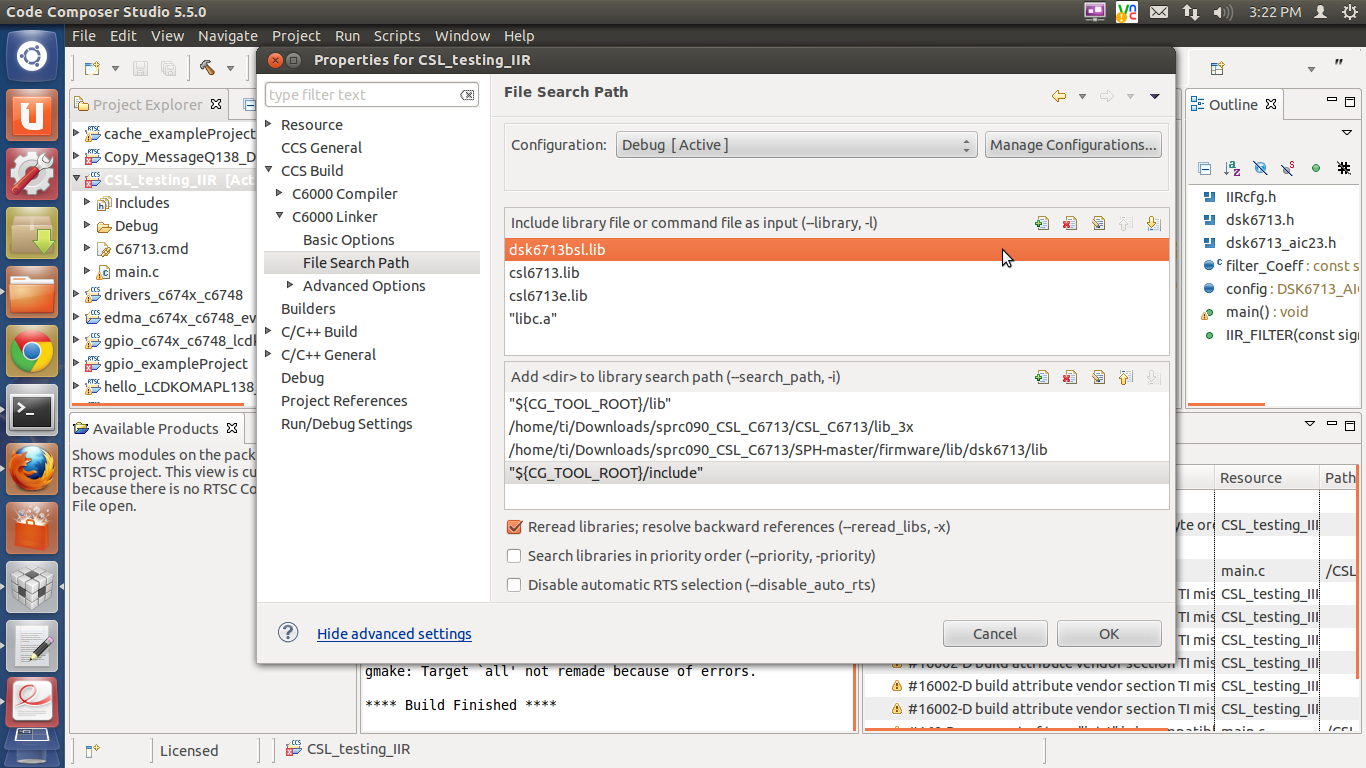The width and height of the screenshot is (1366, 768).
Task: Move the selected library down the list
Action: coord(1155,222)
